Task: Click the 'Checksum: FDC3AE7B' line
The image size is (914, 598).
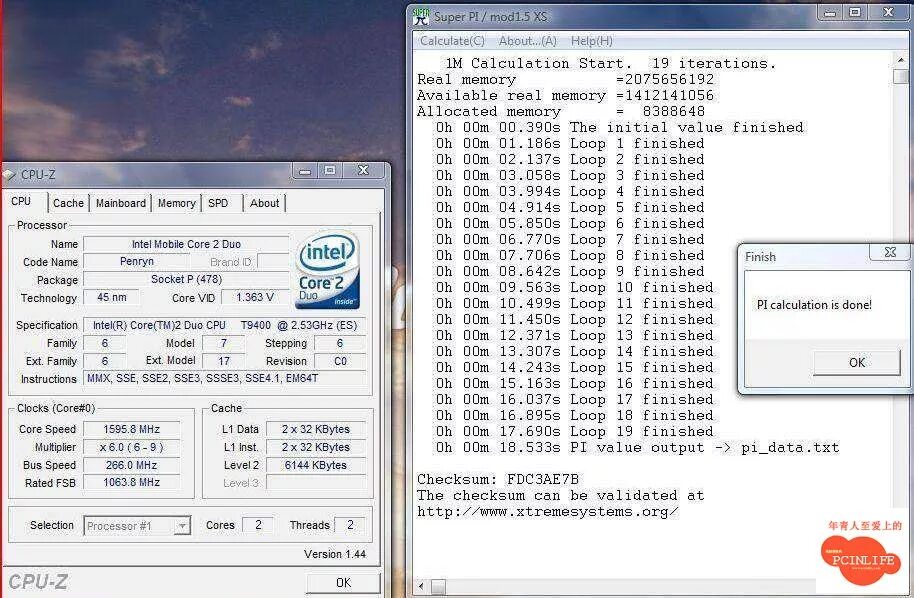Action: point(498,479)
